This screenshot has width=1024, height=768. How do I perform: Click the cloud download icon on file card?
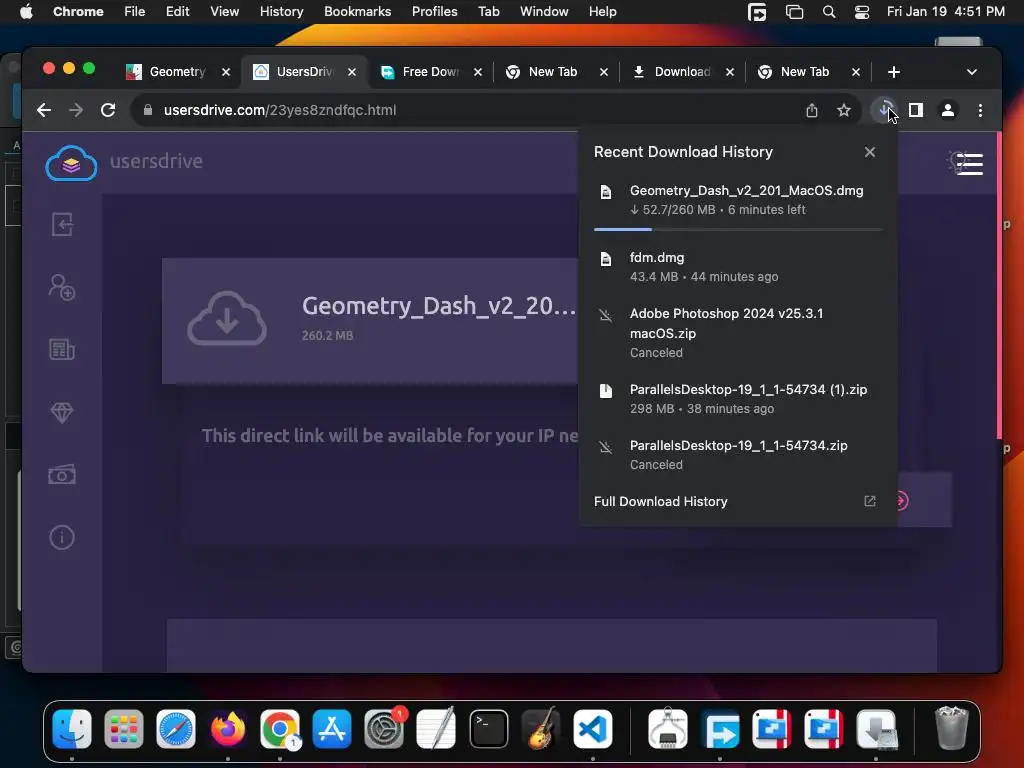click(227, 319)
